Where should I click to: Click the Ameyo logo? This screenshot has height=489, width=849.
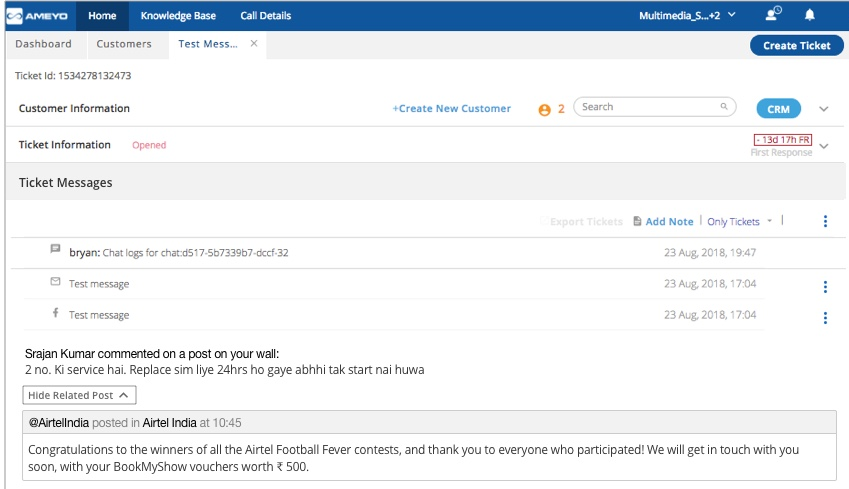pyautogui.click(x=37, y=16)
